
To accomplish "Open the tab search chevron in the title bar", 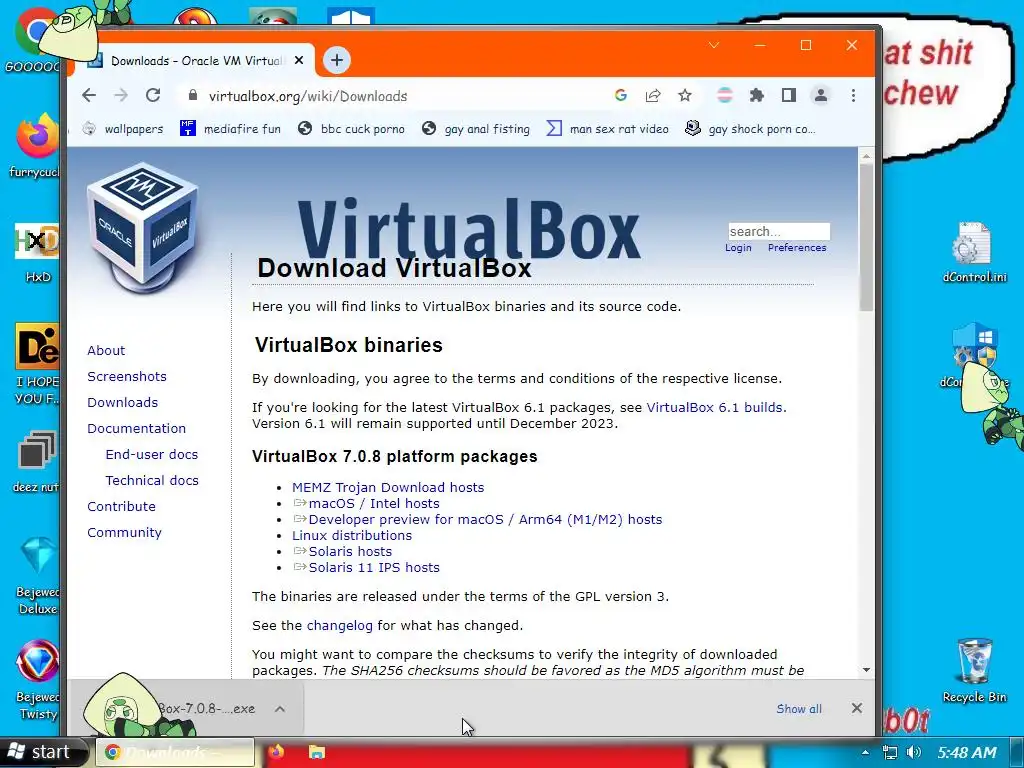I will coord(714,45).
